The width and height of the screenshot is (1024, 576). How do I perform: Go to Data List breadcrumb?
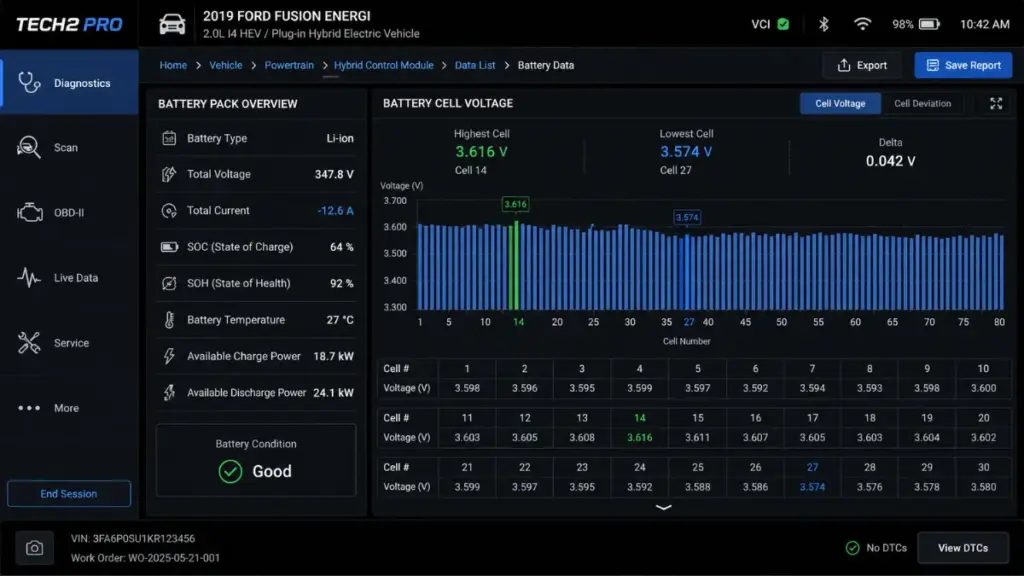475,65
